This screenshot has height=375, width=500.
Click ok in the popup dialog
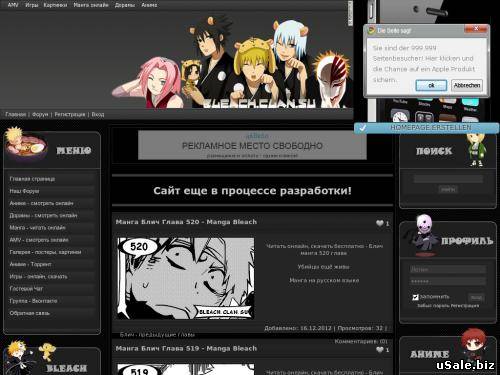pos(431,85)
